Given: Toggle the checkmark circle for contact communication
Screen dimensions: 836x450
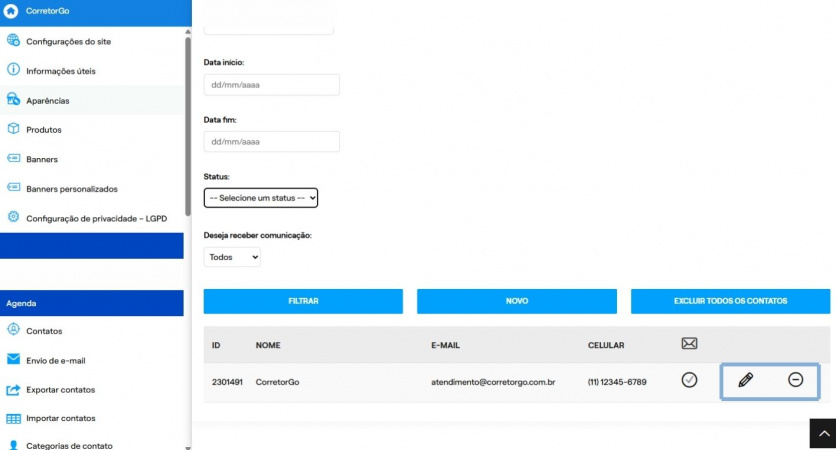Looking at the screenshot, I should [x=689, y=380].
